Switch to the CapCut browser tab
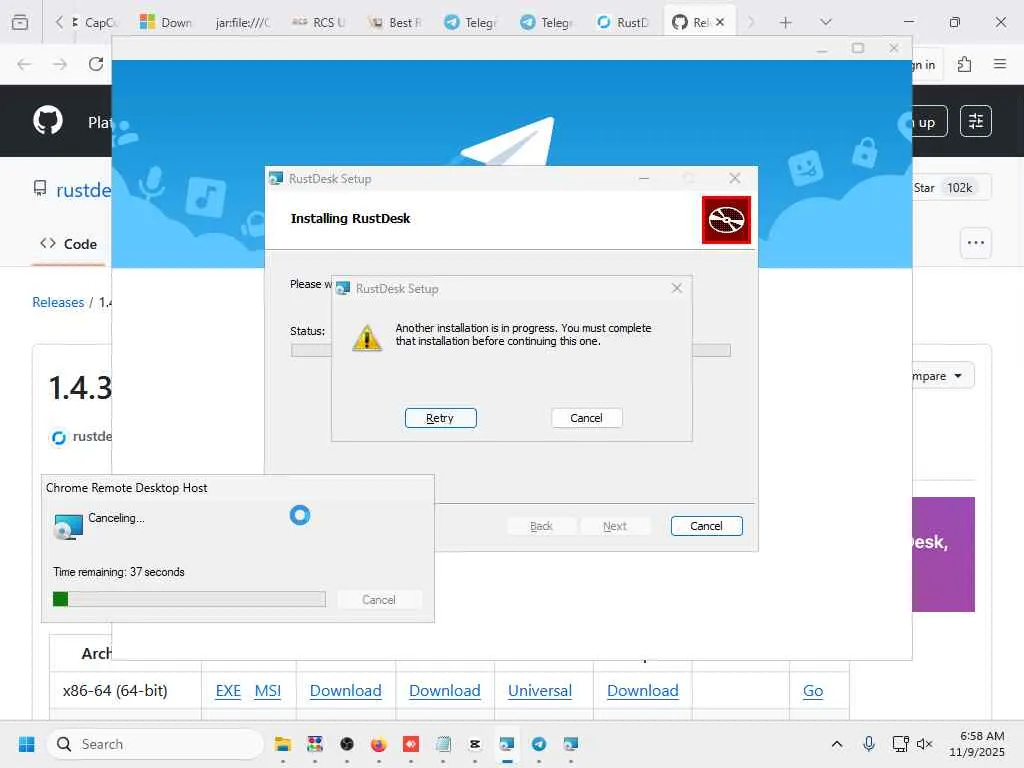 (x=95, y=22)
